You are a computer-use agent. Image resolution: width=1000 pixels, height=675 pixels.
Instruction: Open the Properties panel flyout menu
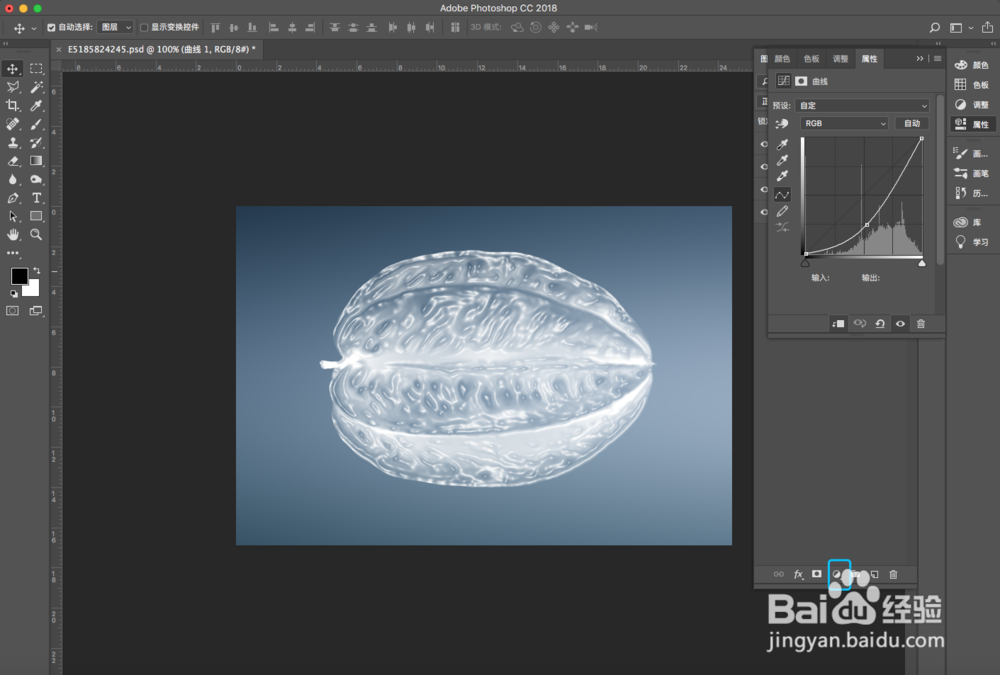coord(938,58)
